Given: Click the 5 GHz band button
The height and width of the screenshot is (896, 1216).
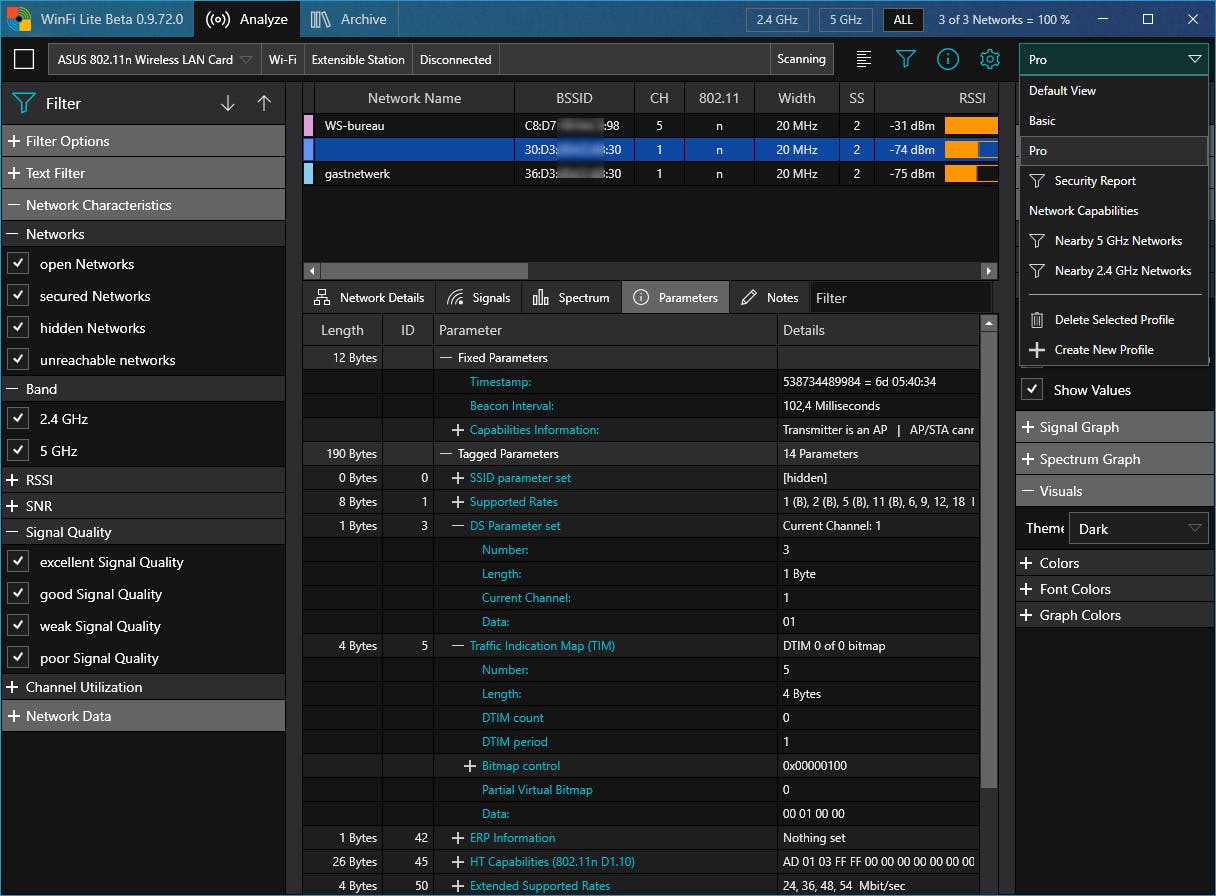Looking at the screenshot, I should pos(845,20).
